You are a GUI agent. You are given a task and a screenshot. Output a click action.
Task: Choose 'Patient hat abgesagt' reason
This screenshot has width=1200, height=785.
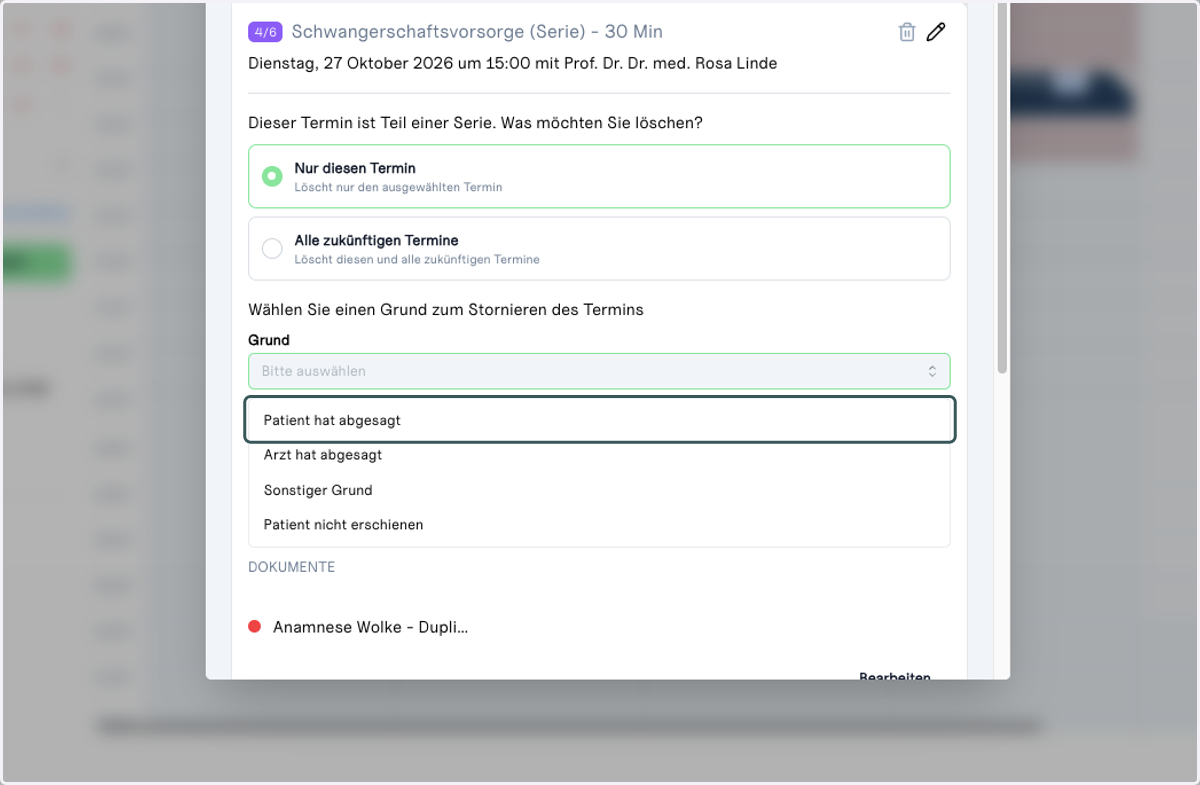pyautogui.click(x=600, y=420)
